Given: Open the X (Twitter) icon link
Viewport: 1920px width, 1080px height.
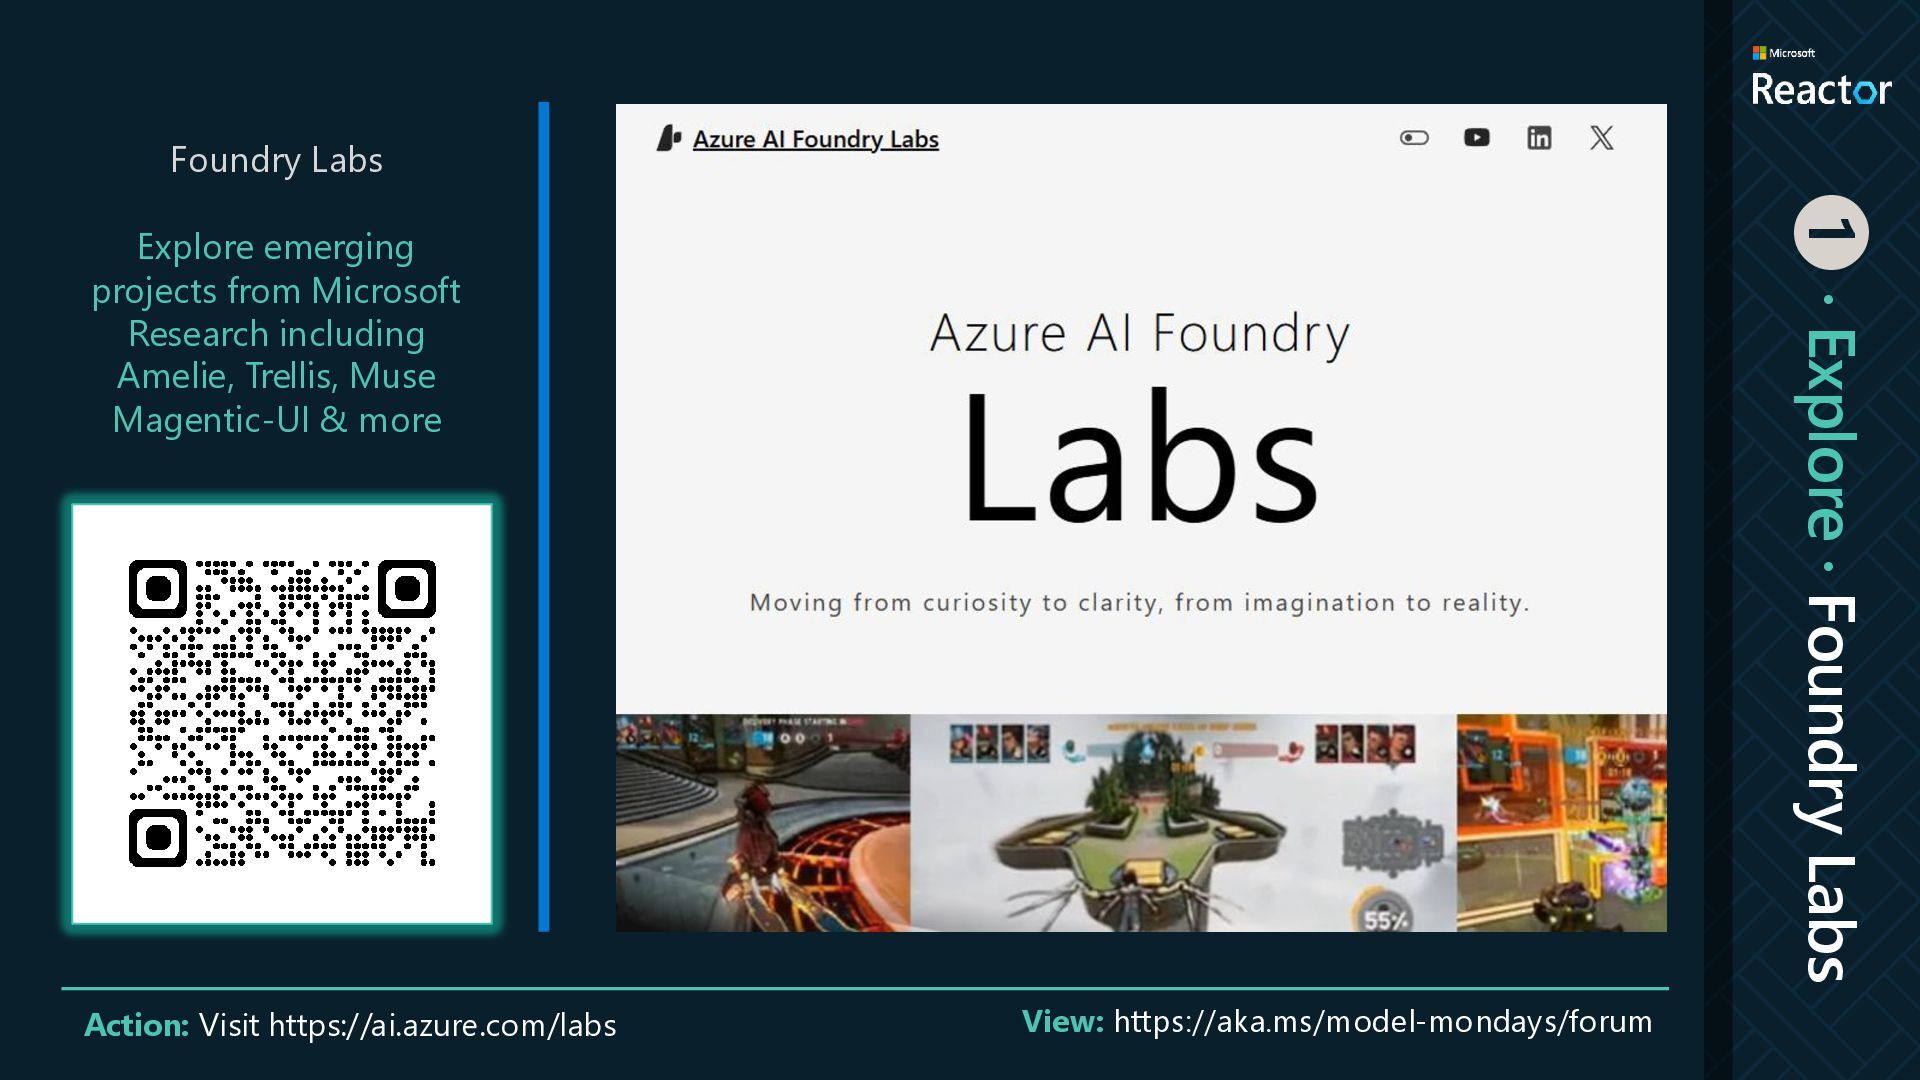Looking at the screenshot, I should [x=1602, y=137].
